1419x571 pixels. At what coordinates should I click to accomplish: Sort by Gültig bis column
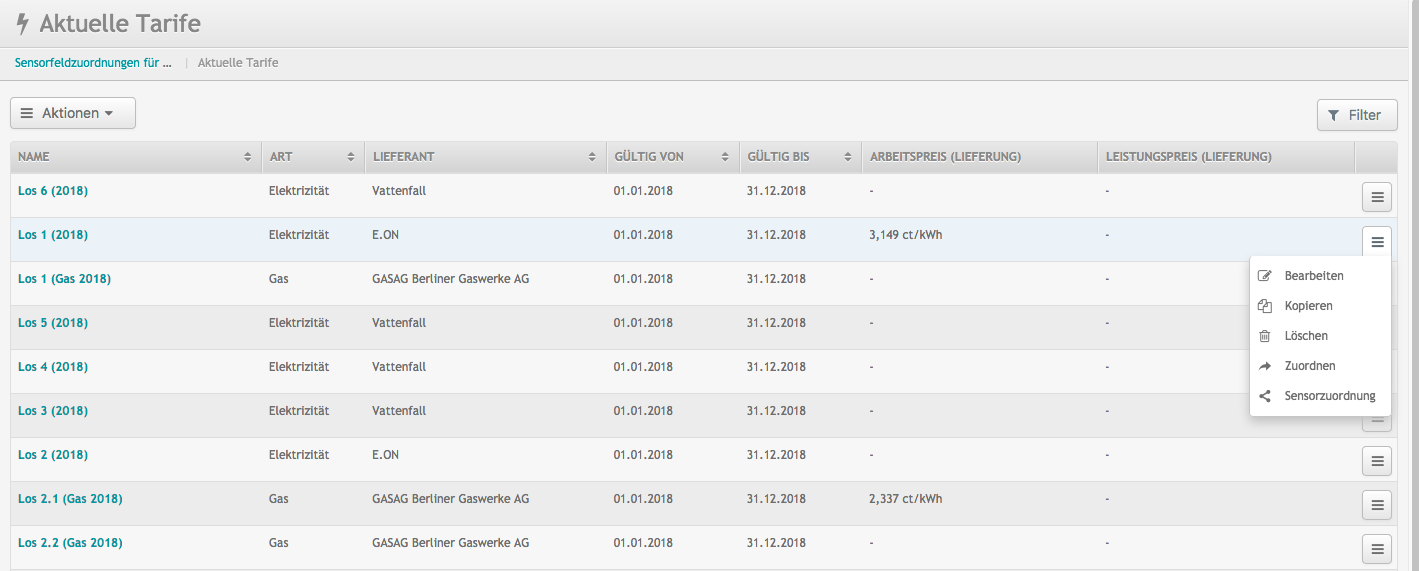tap(848, 157)
